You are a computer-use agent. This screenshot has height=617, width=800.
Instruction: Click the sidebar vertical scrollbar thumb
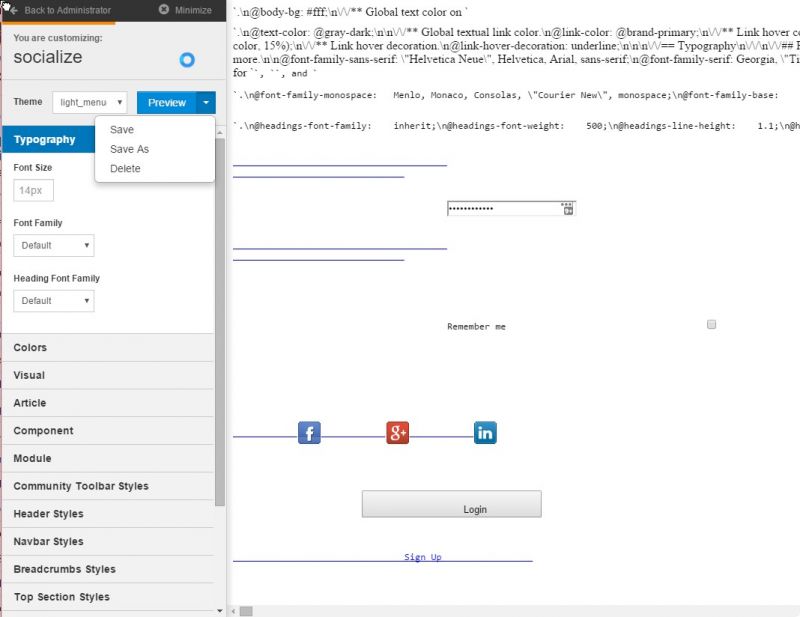[220, 322]
